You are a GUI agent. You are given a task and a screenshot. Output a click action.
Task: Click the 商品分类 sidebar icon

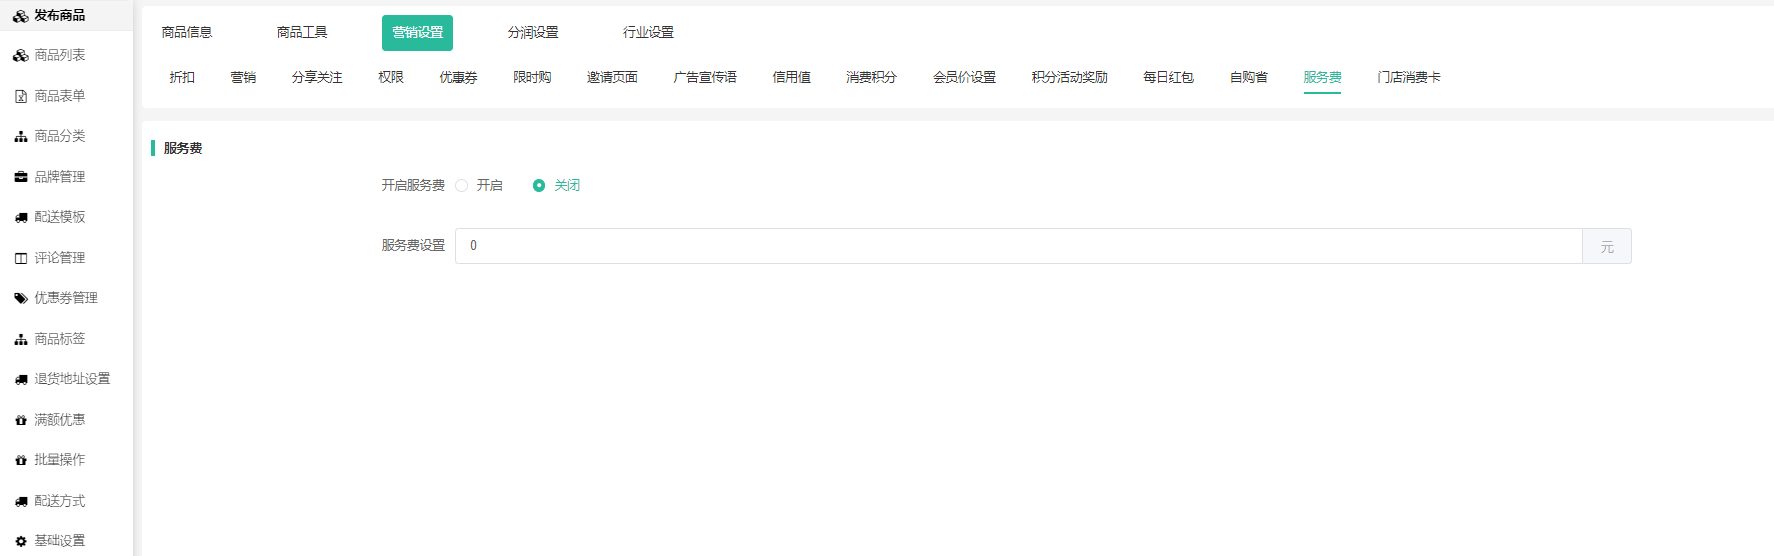coord(20,137)
